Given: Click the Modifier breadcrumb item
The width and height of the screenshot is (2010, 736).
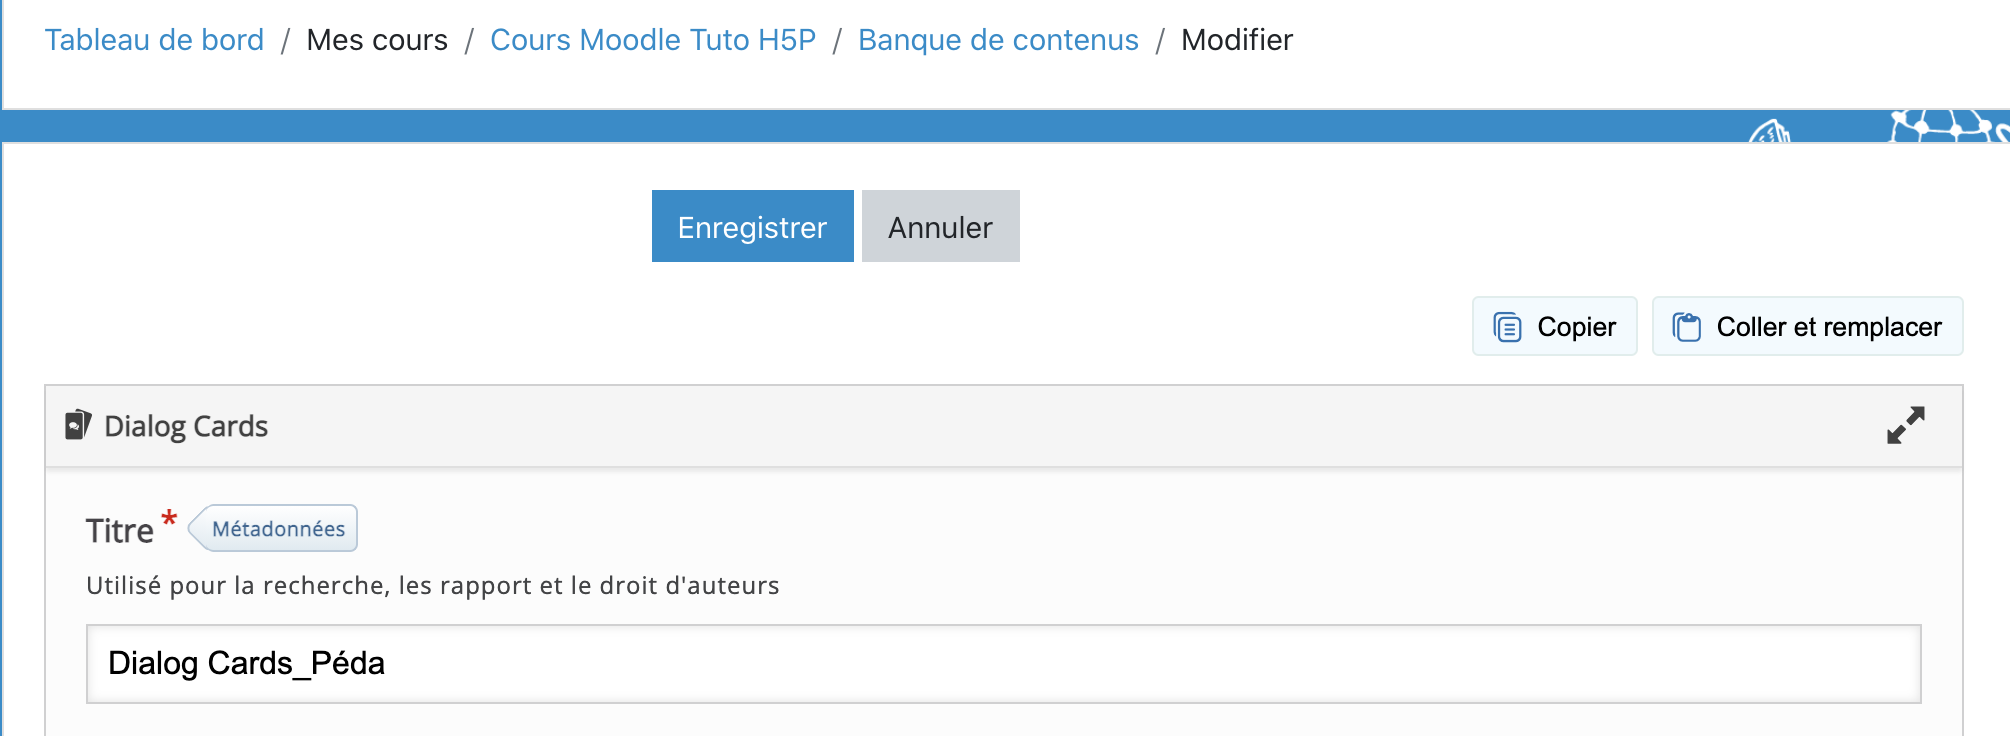Looking at the screenshot, I should tap(1237, 40).
